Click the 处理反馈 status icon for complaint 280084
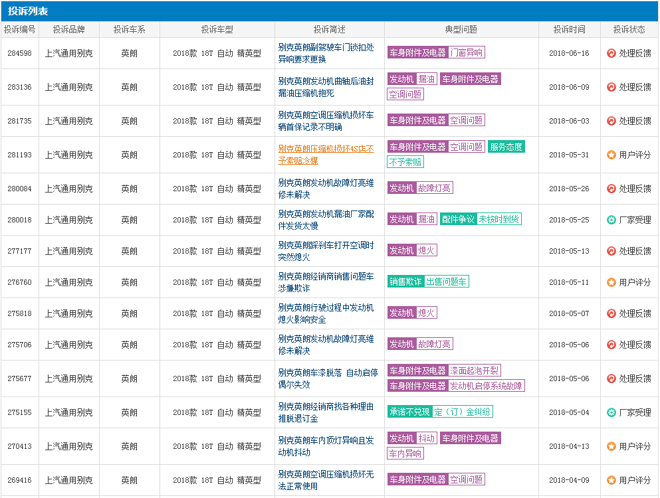Image resolution: width=660 pixels, height=498 pixels. (x=611, y=189)
